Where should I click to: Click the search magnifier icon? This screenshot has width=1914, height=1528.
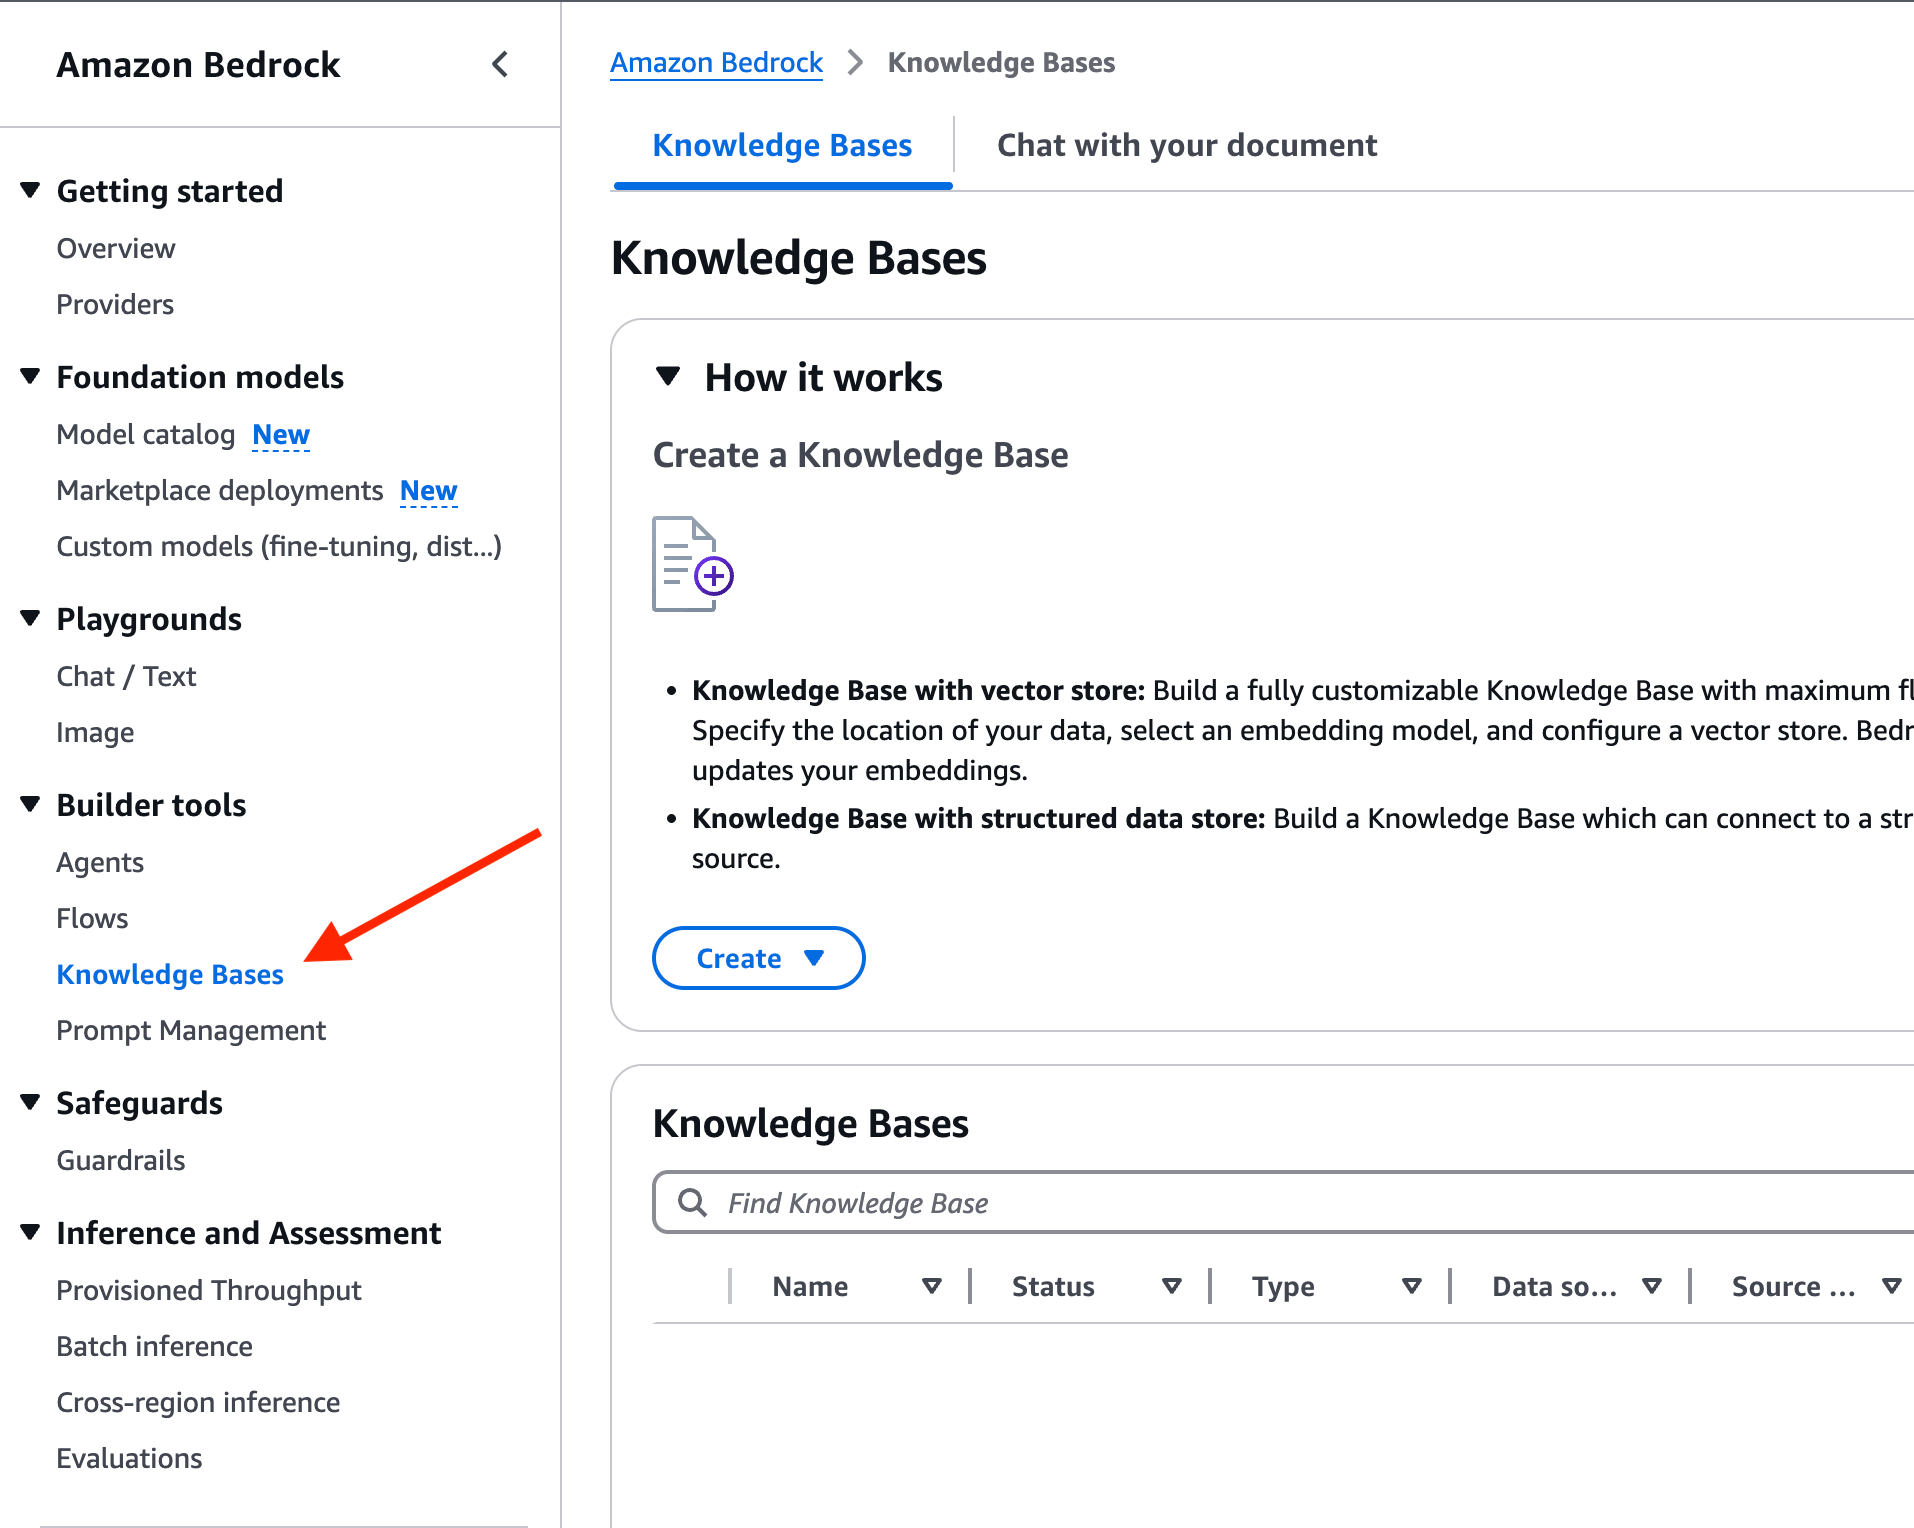point(692,1202)
